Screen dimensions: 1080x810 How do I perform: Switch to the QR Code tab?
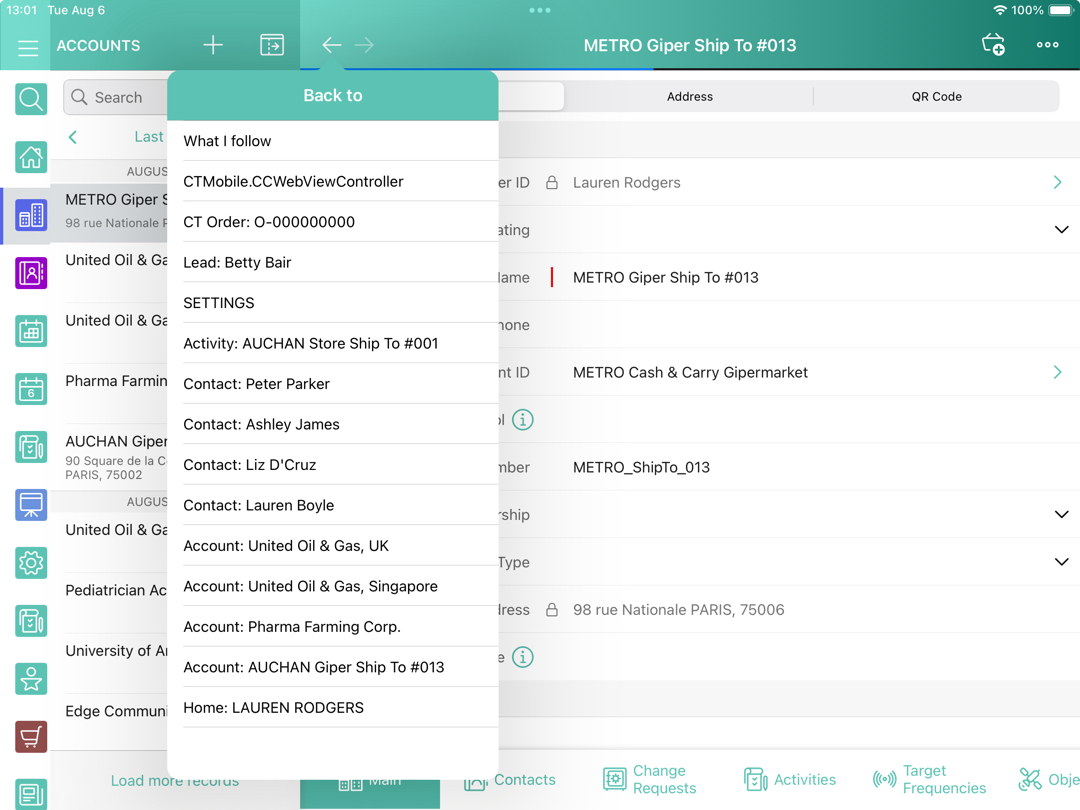coord(936,97)
